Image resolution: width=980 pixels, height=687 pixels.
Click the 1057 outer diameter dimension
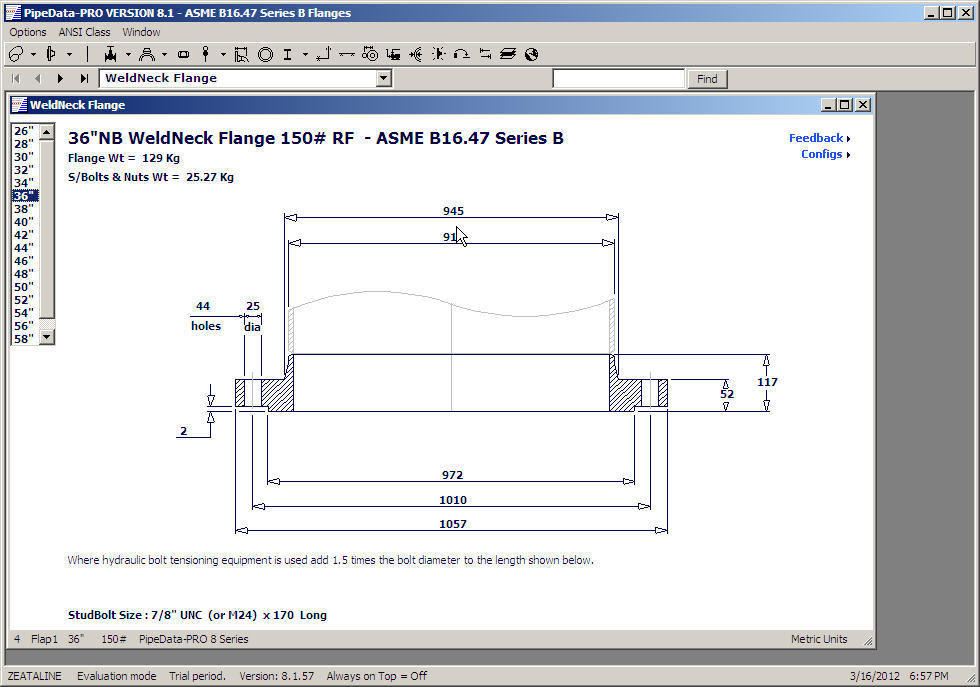click(x=452, y=524)
